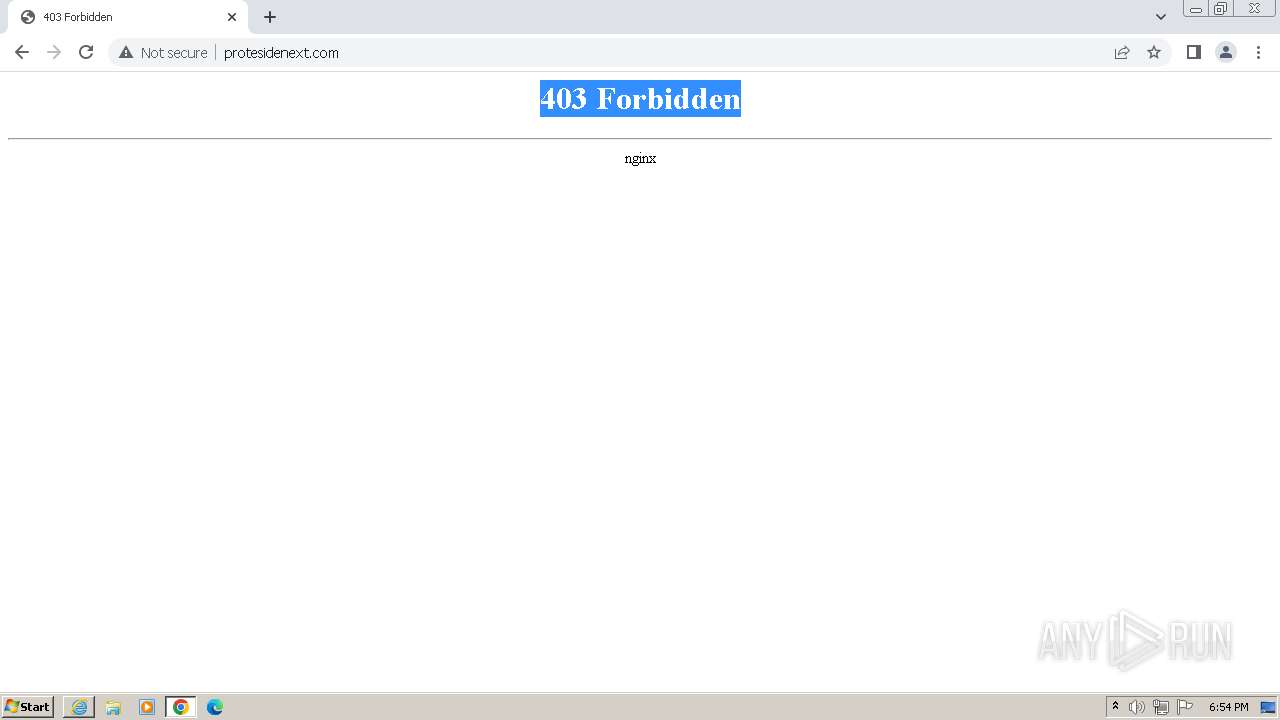This screenshot has width=1280, height=720.
Task: Open the volume speaker tray icon
Action: pos(1137,707)
